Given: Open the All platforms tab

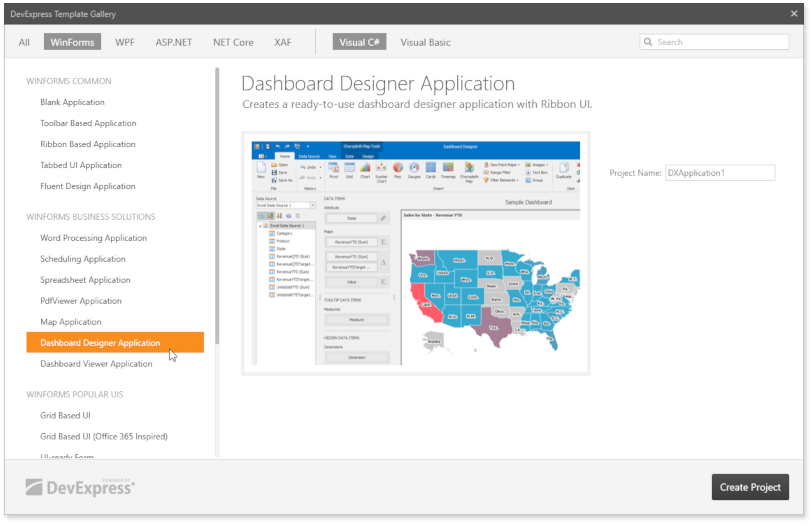Looking at the screenshot, I should coord(24,42).
